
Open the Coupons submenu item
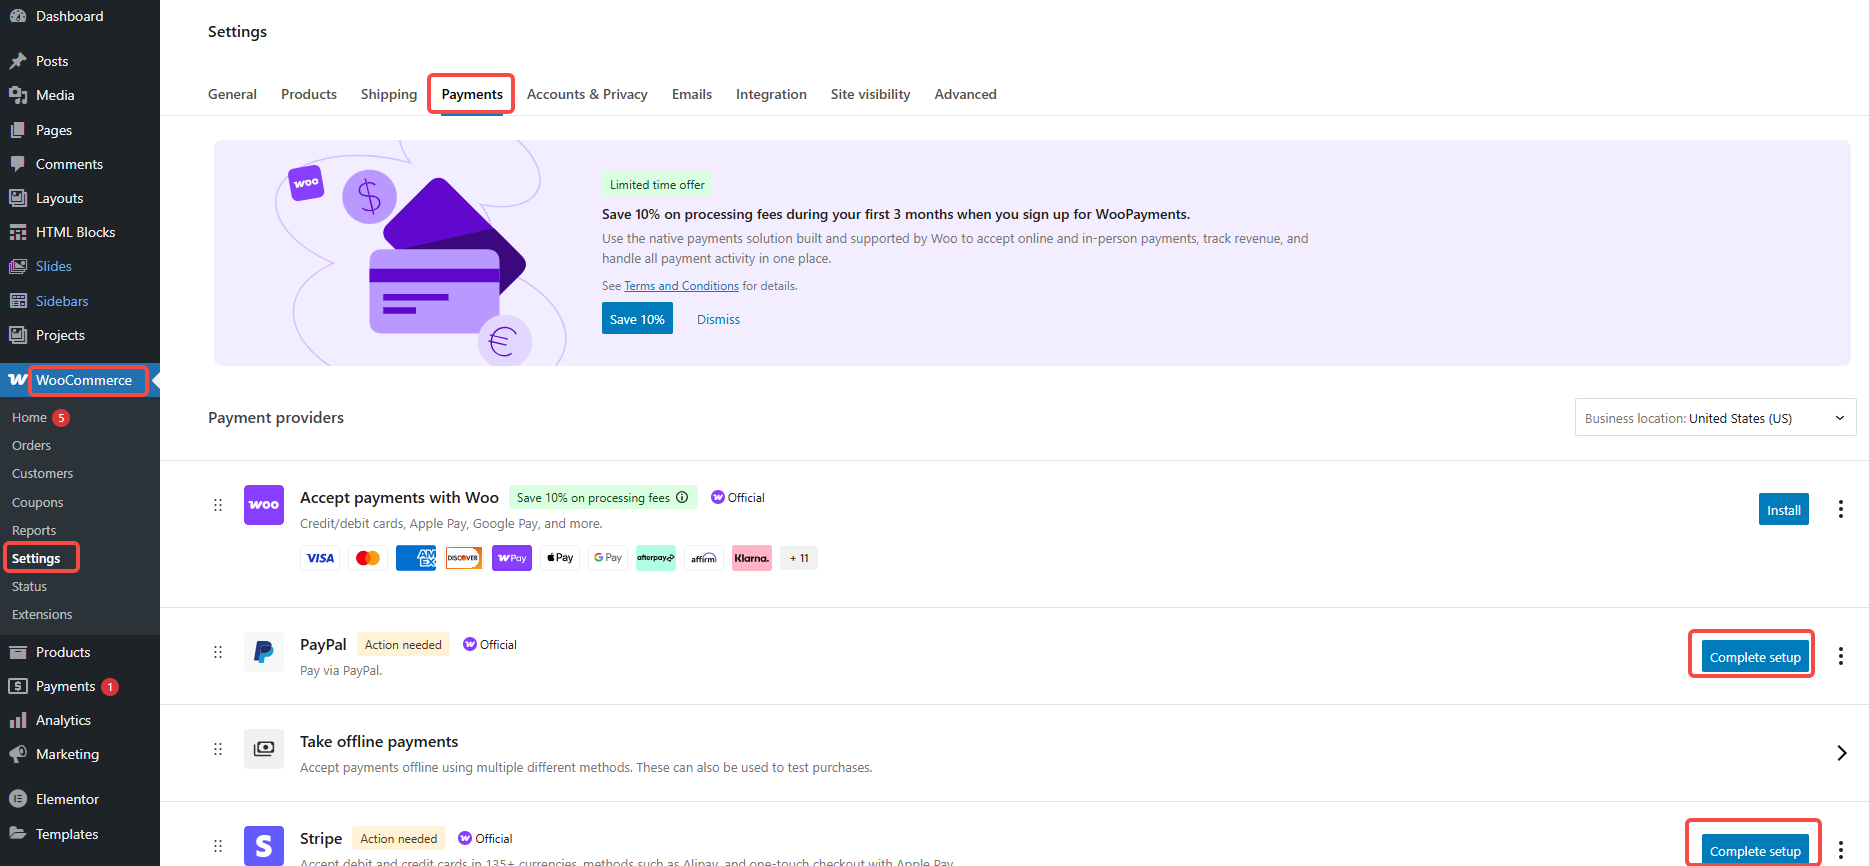[37, 502]
